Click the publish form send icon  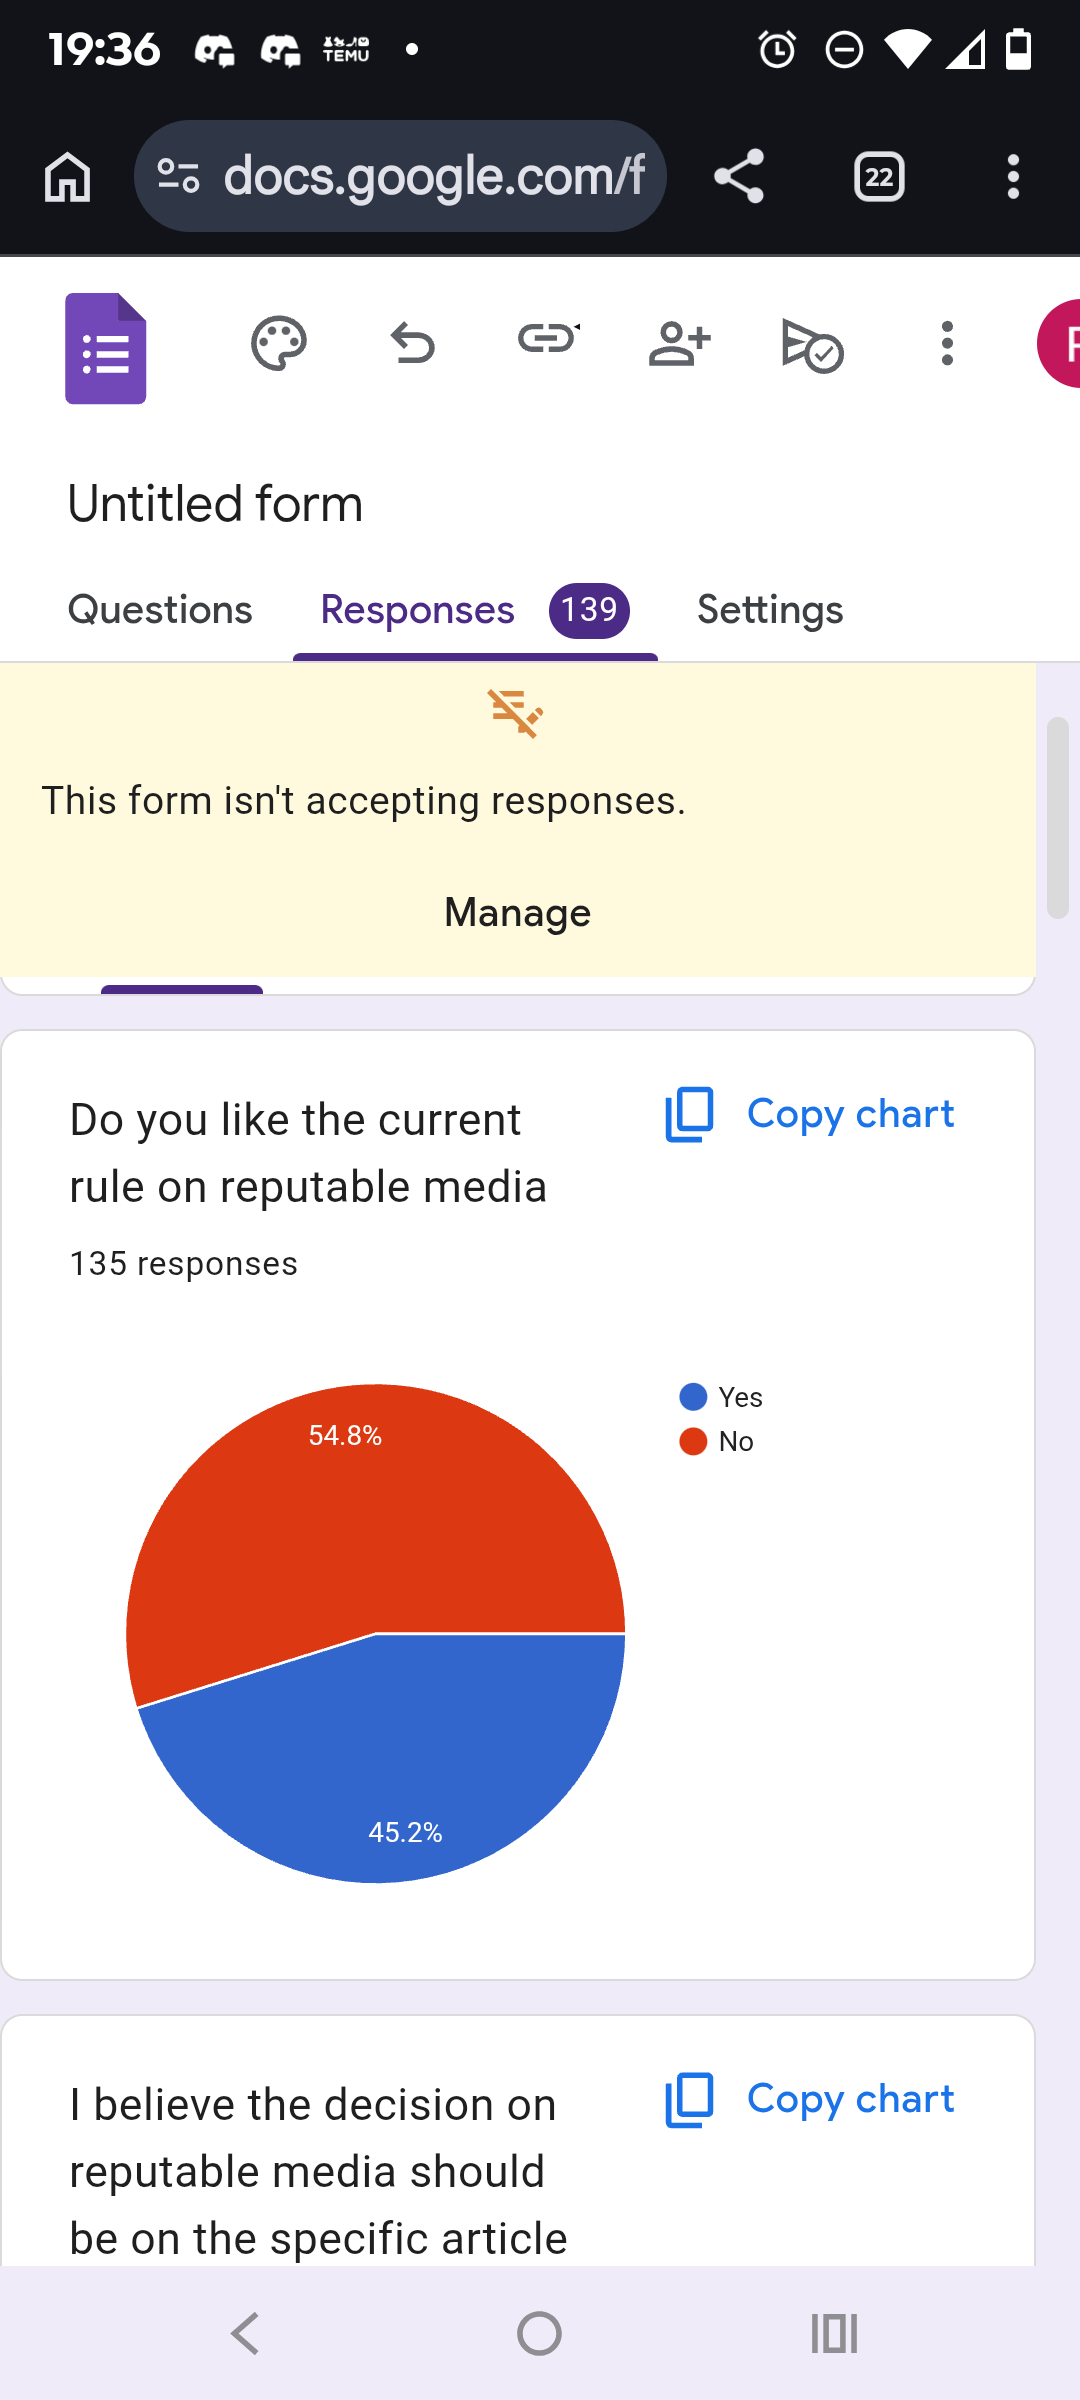click(x=812, y=346)
